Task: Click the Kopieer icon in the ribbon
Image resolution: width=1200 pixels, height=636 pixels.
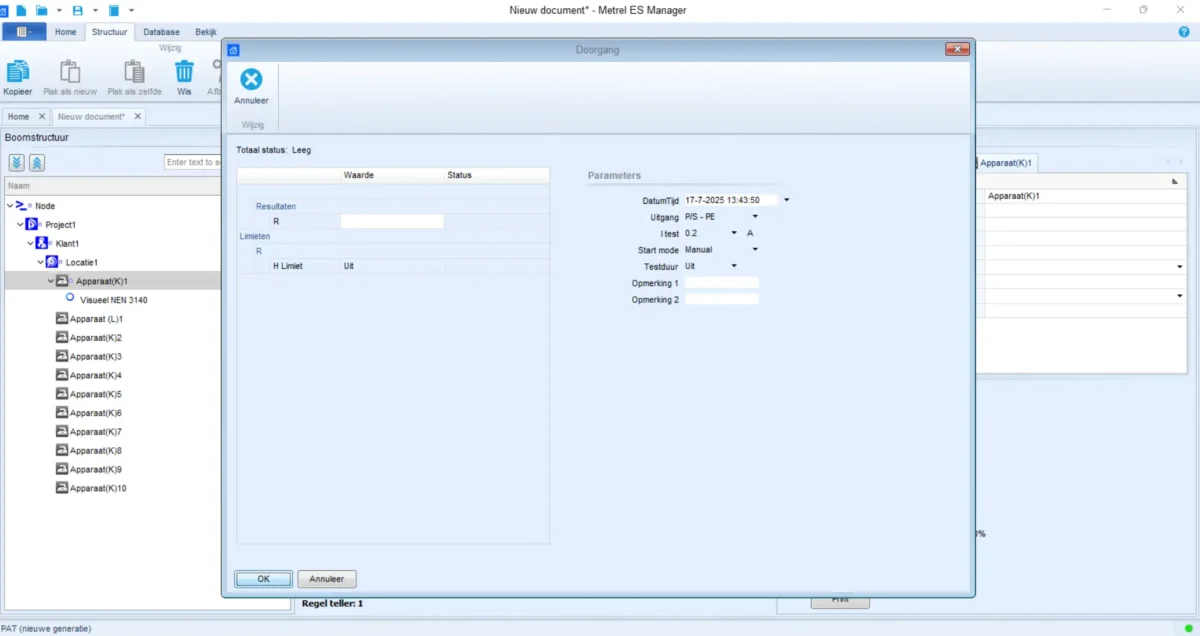Action: click(x=18, y=72)
